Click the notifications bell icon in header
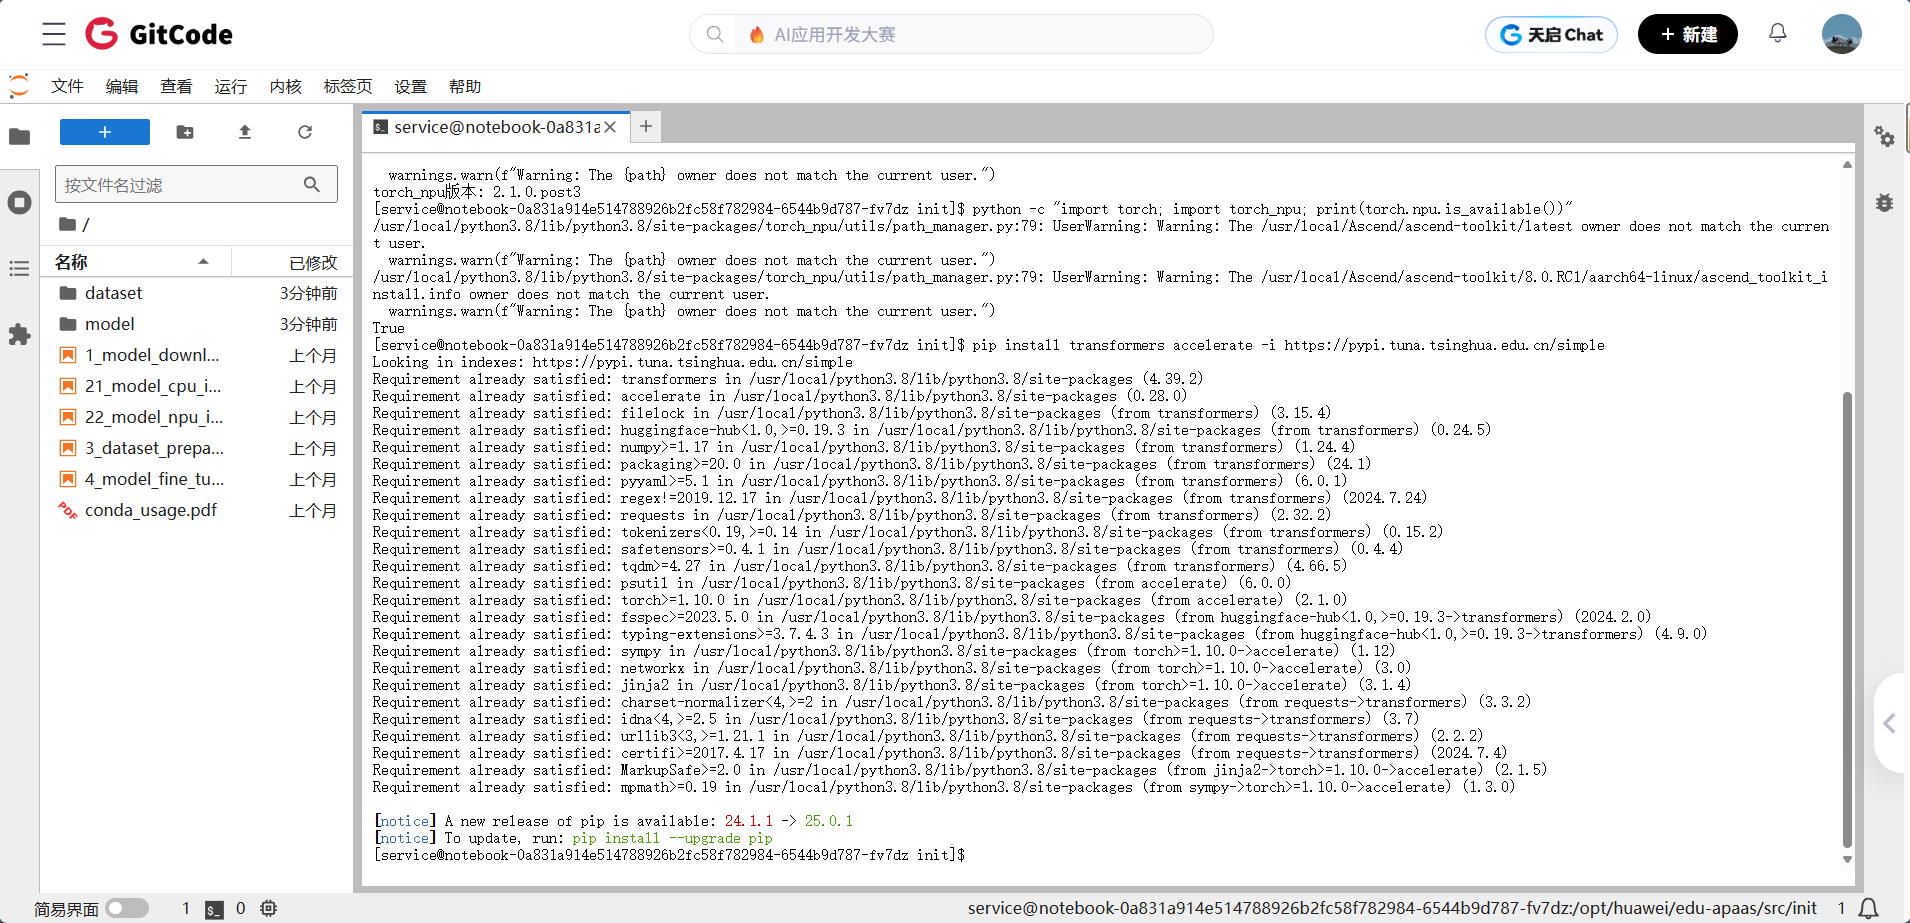 (1777, 33)
